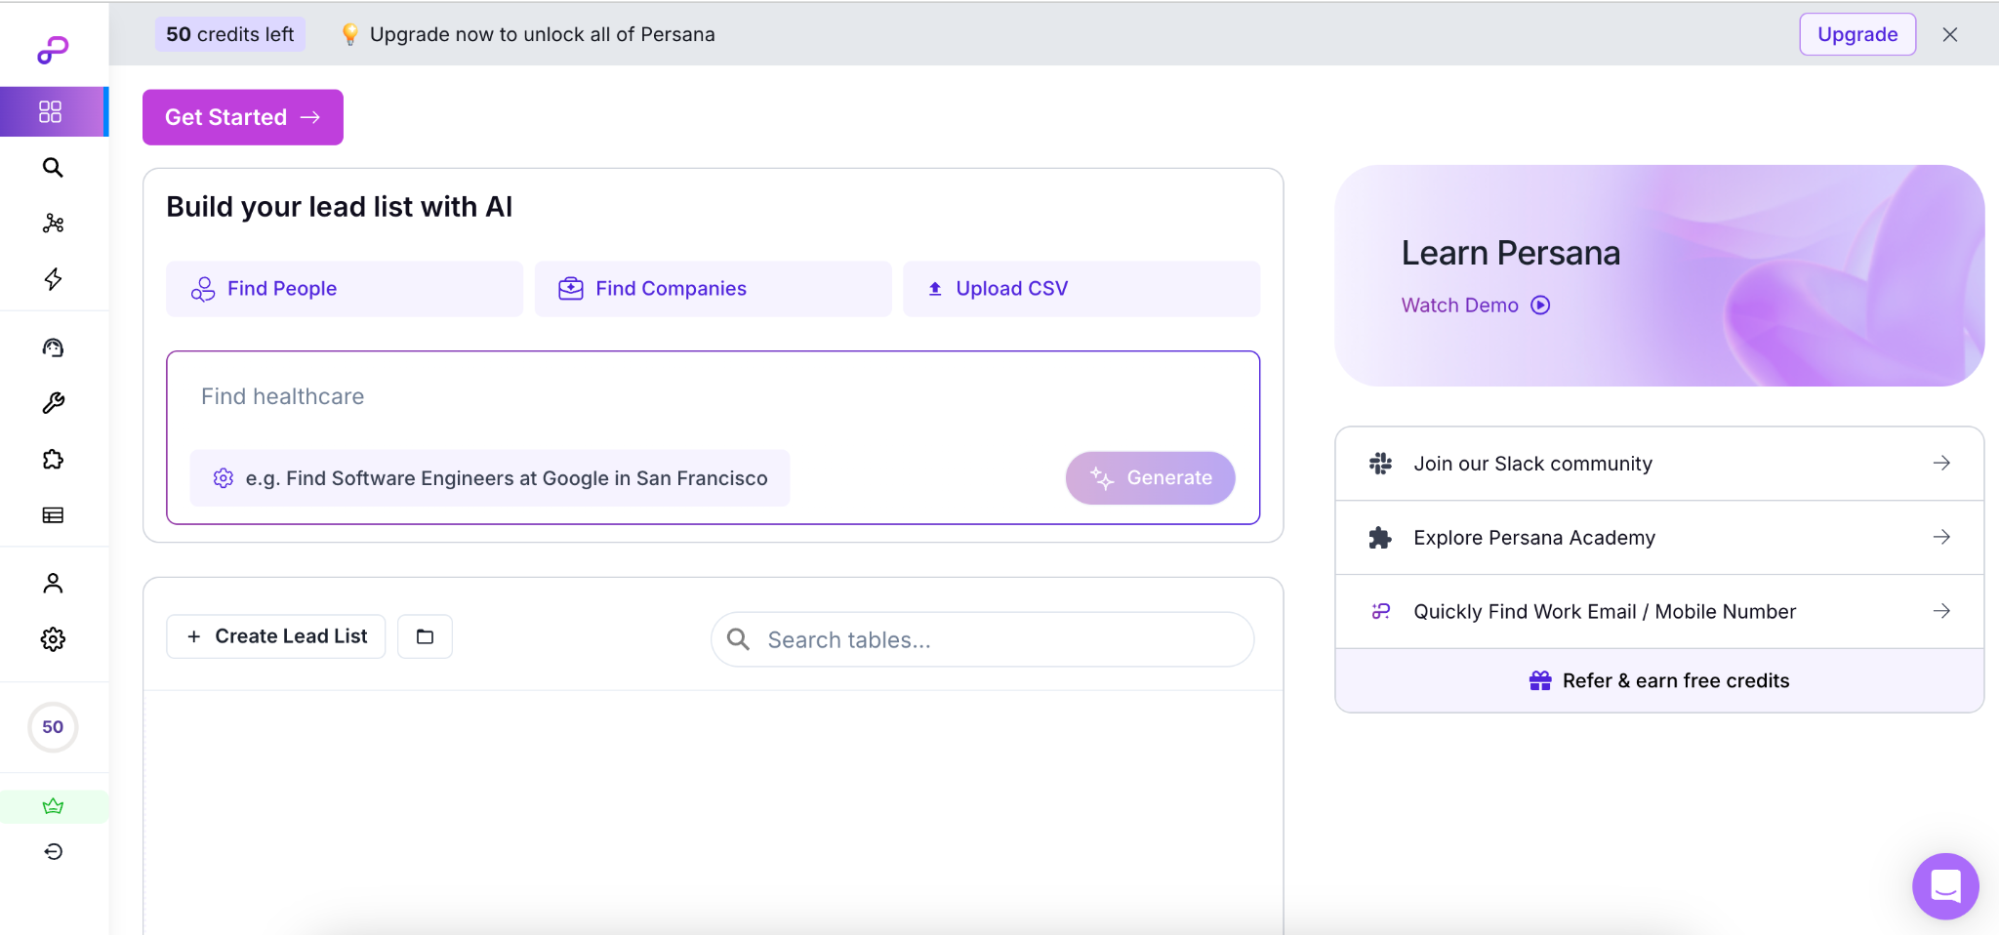The image size is (1999, 936).
Task: Click the logout icon in sidebar
Action: pyautogui.click(x=53, y=851)
